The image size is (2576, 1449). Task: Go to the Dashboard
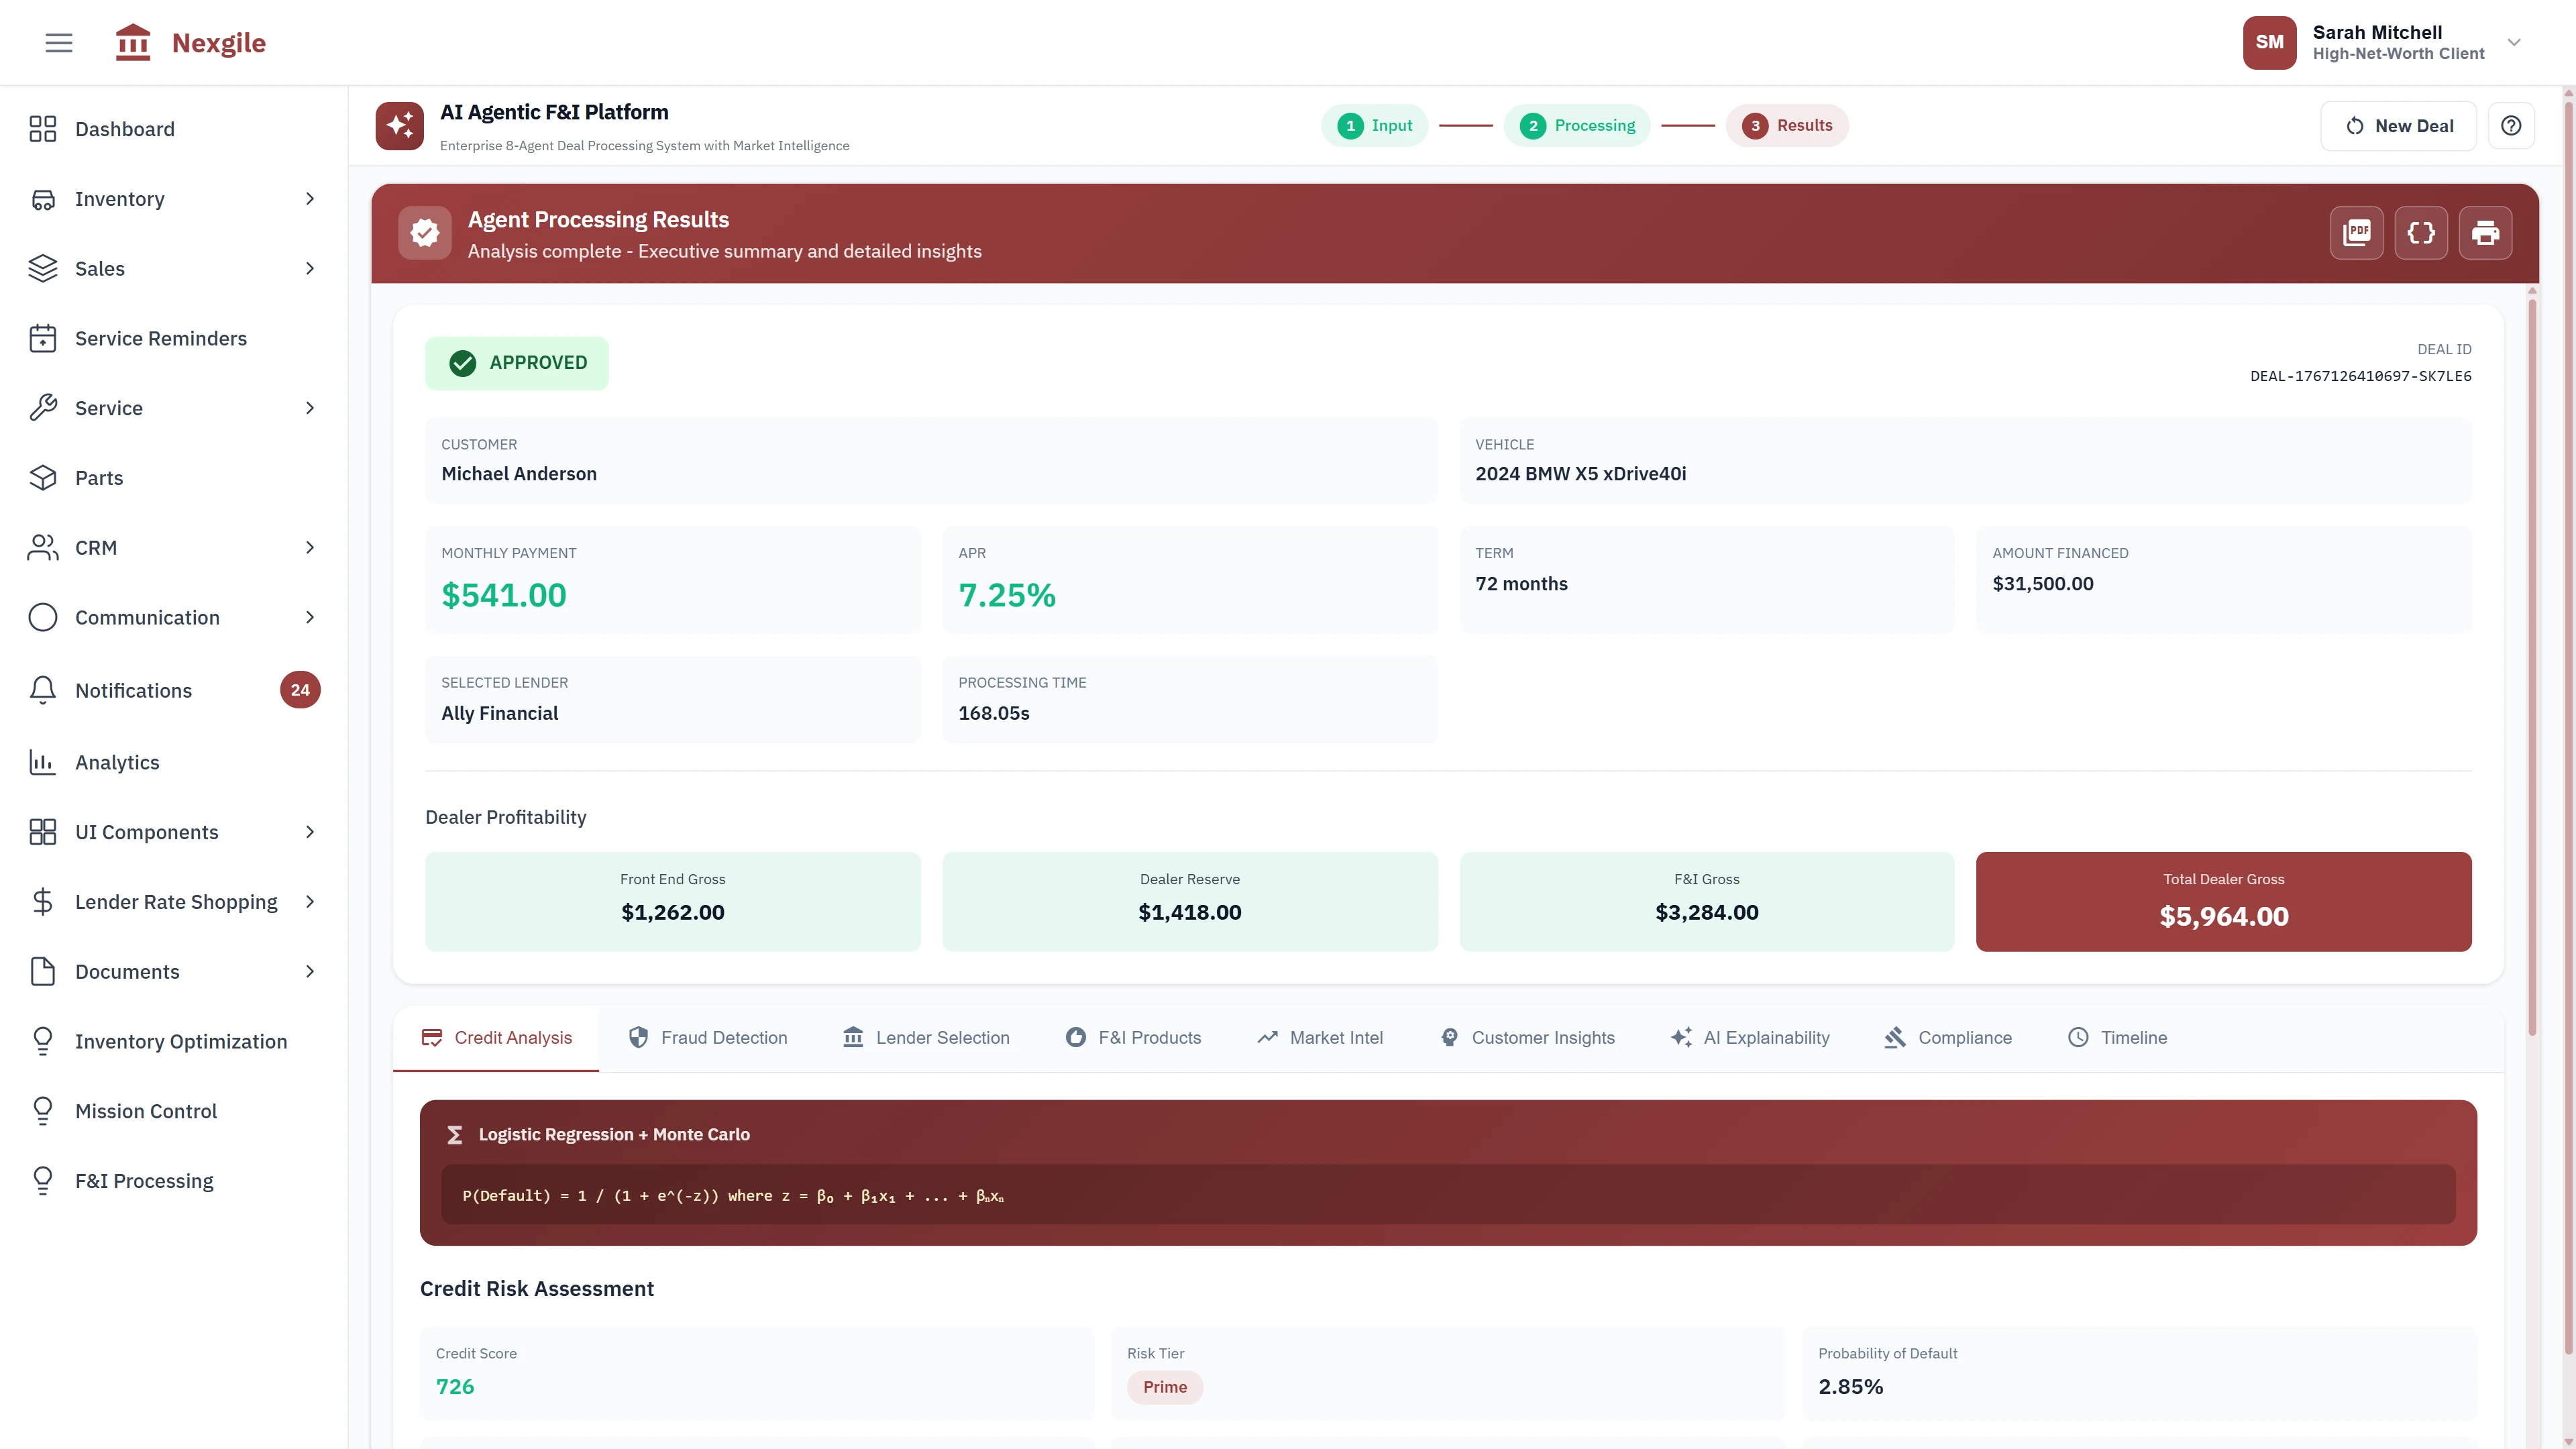coord(124,129)
